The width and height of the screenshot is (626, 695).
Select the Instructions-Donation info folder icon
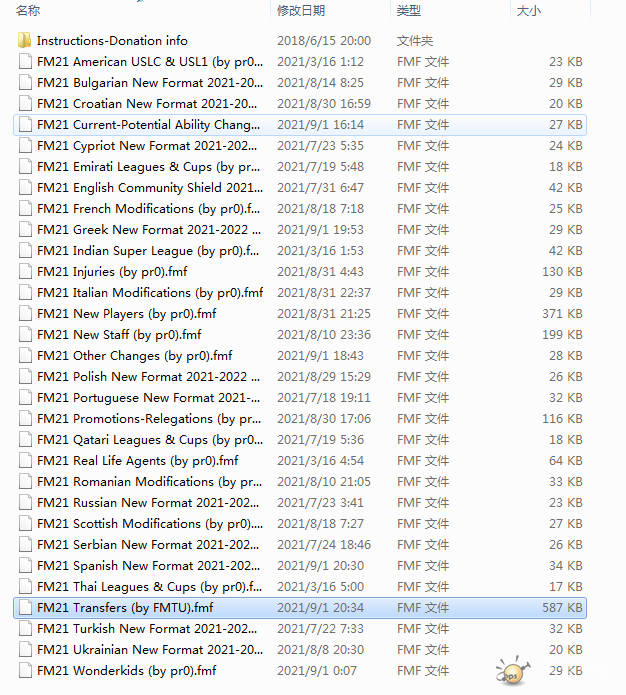point(24,40)
